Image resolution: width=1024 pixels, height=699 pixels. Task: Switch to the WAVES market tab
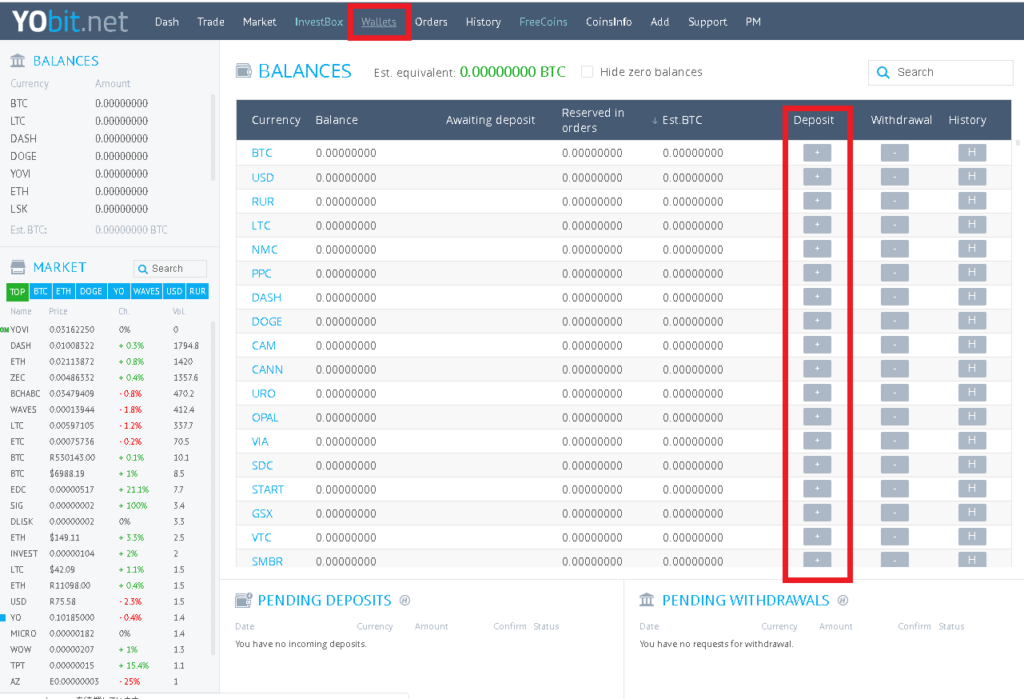coord(146,291)
